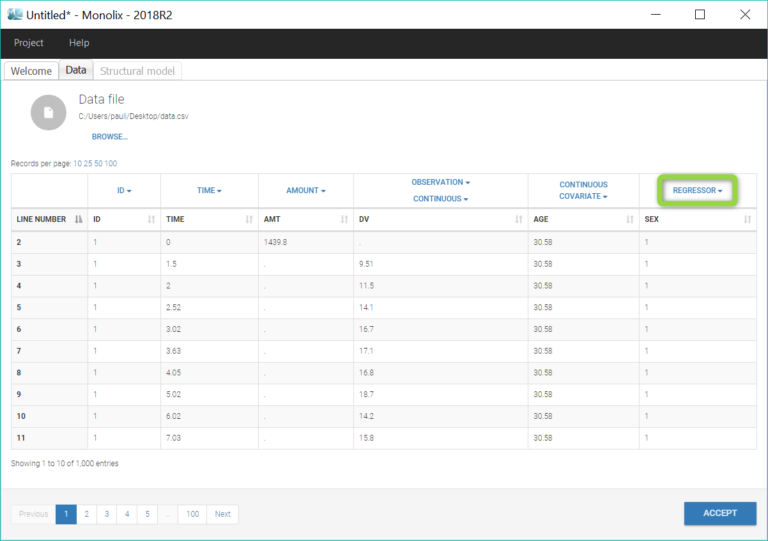Click the Monolix app icon in title bar
Viewport: 768px width, 541px height.
15,14
